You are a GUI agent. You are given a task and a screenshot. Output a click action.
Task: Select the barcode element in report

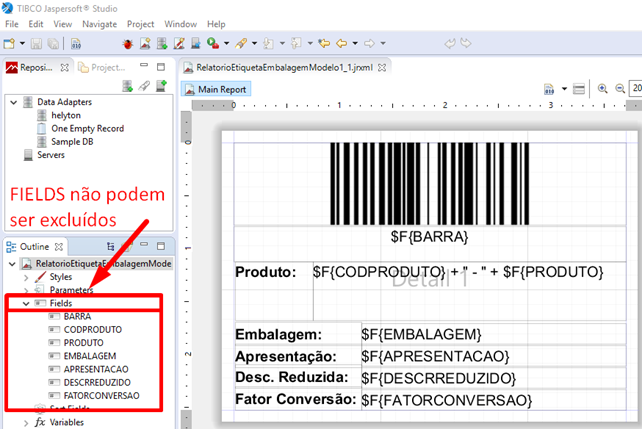pyautogui.click(x=430, y=183)
